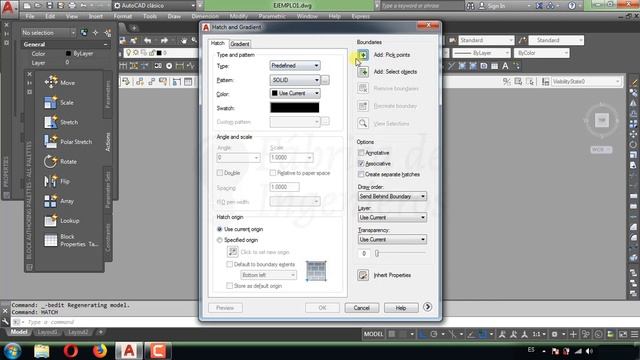
Task: Click the pattern browse ellipsis button
Action: [325, 80]
